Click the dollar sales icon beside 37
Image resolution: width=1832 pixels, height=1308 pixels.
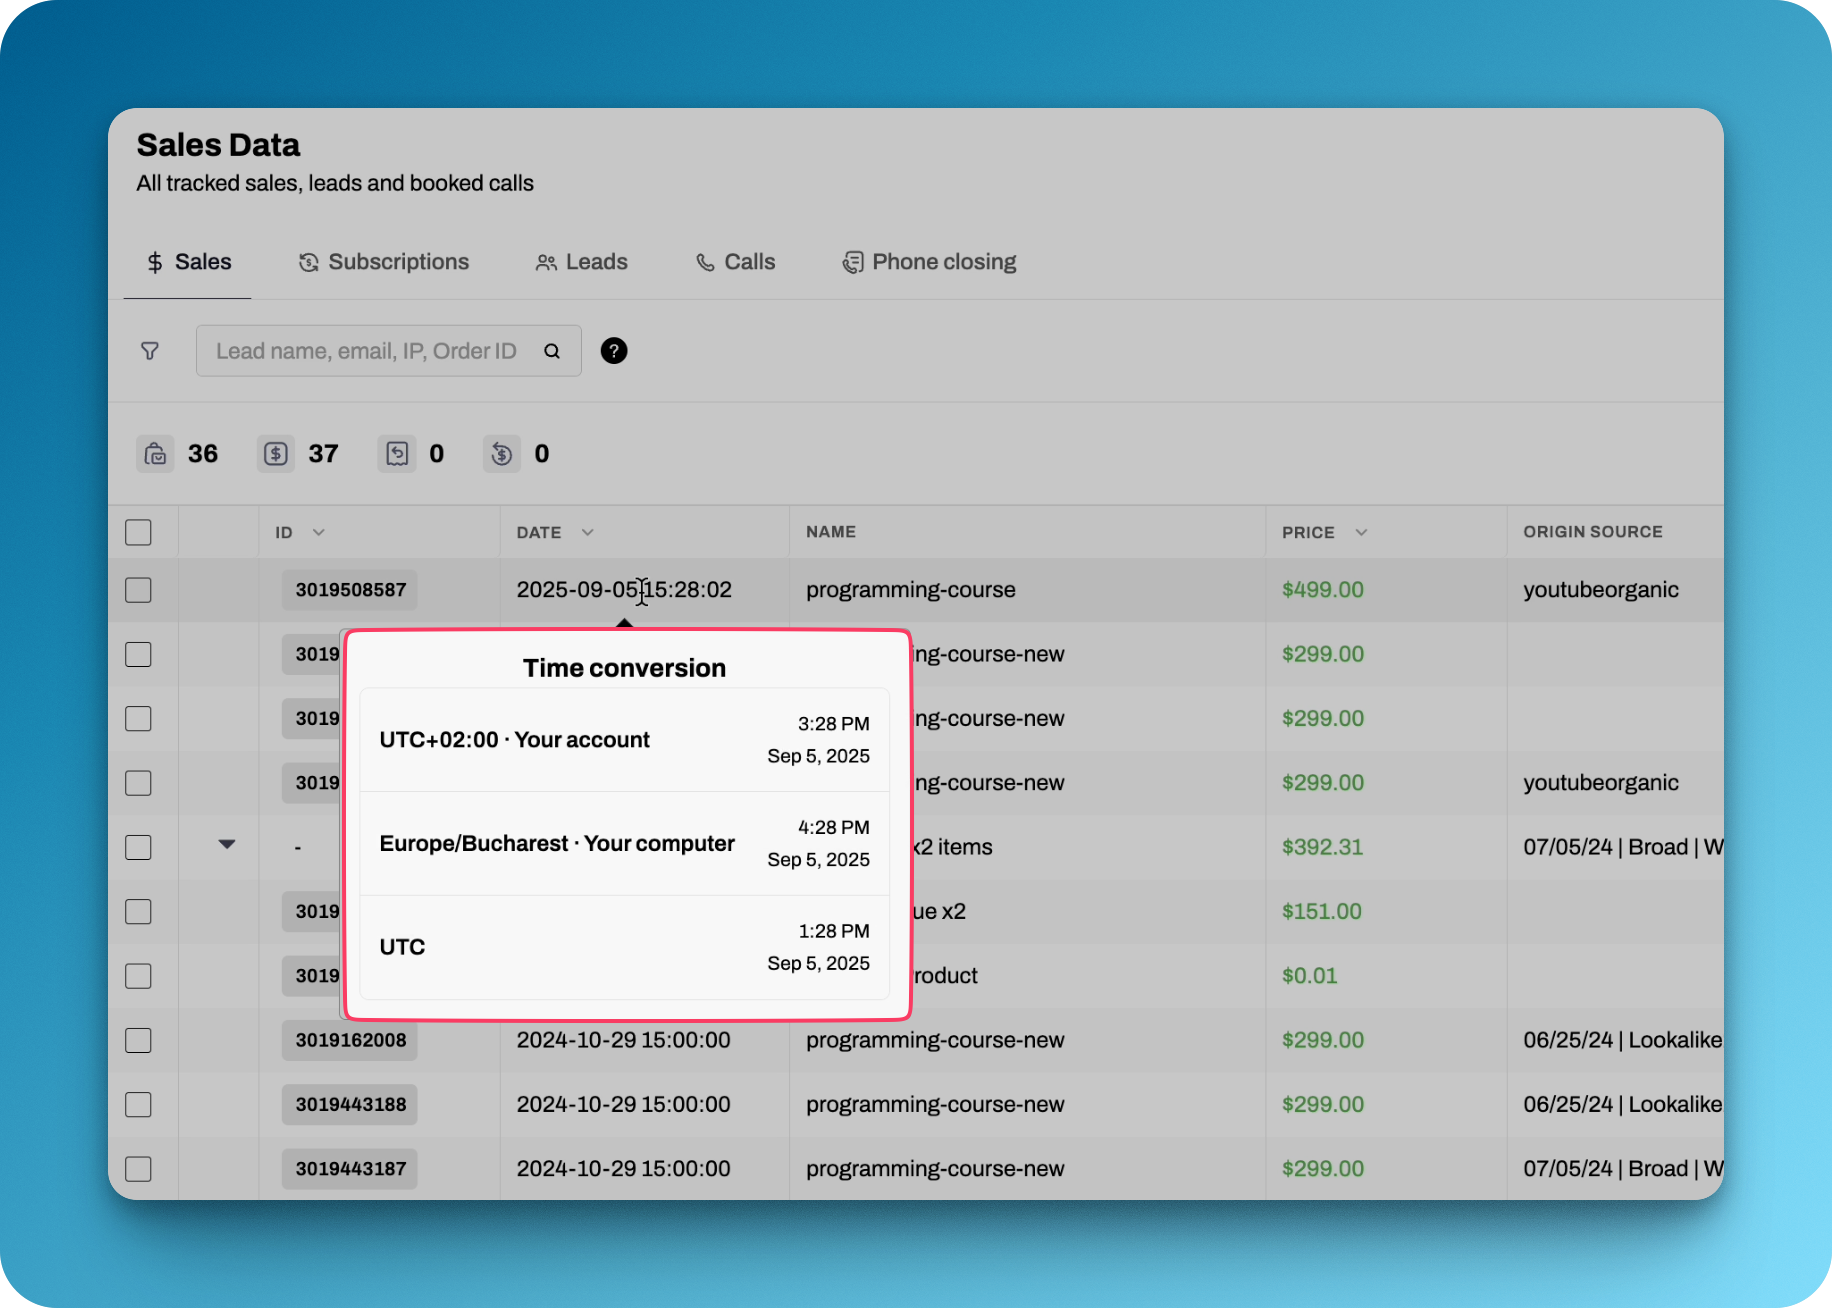coord(276,454)
